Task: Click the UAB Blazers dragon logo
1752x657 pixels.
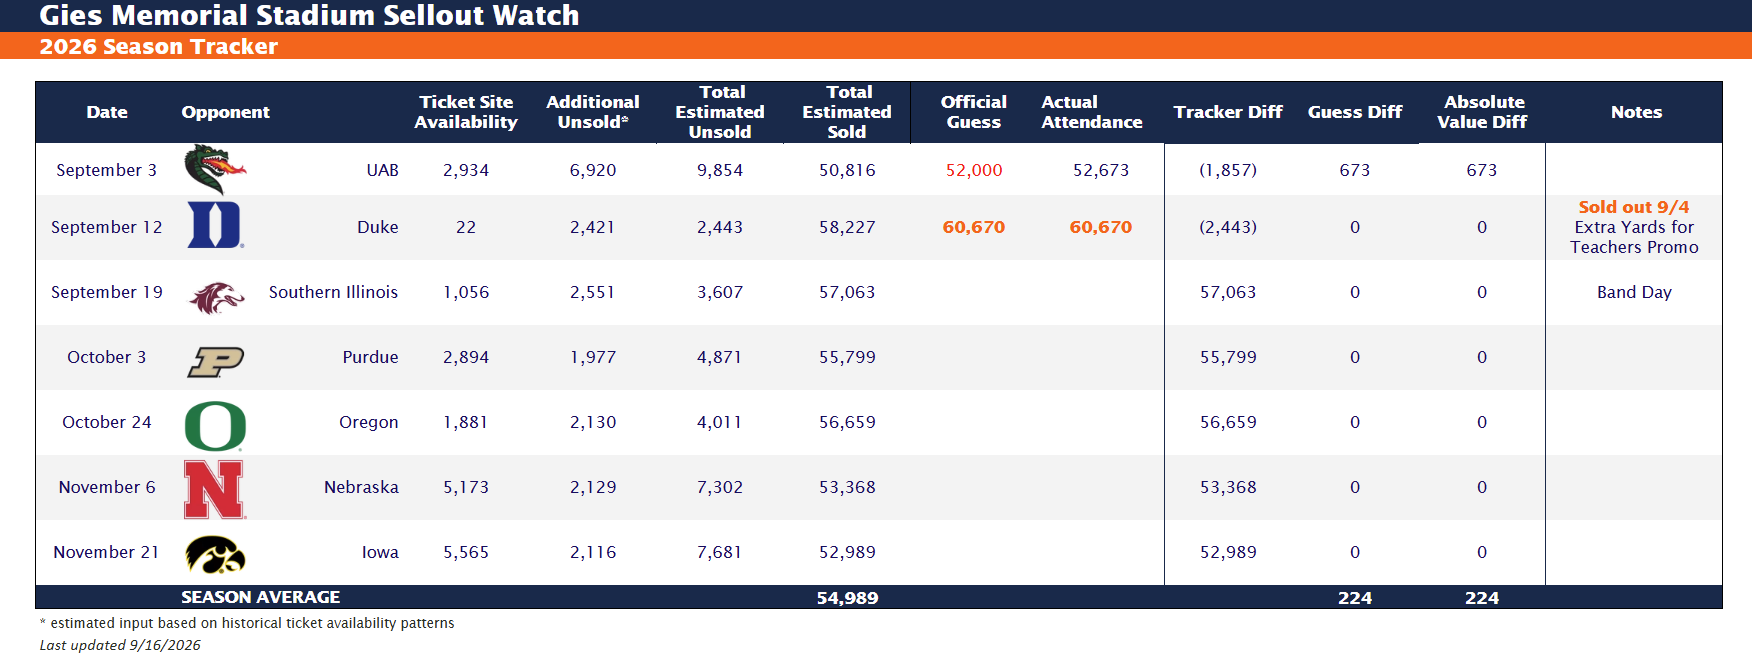Action: point(215,170)
